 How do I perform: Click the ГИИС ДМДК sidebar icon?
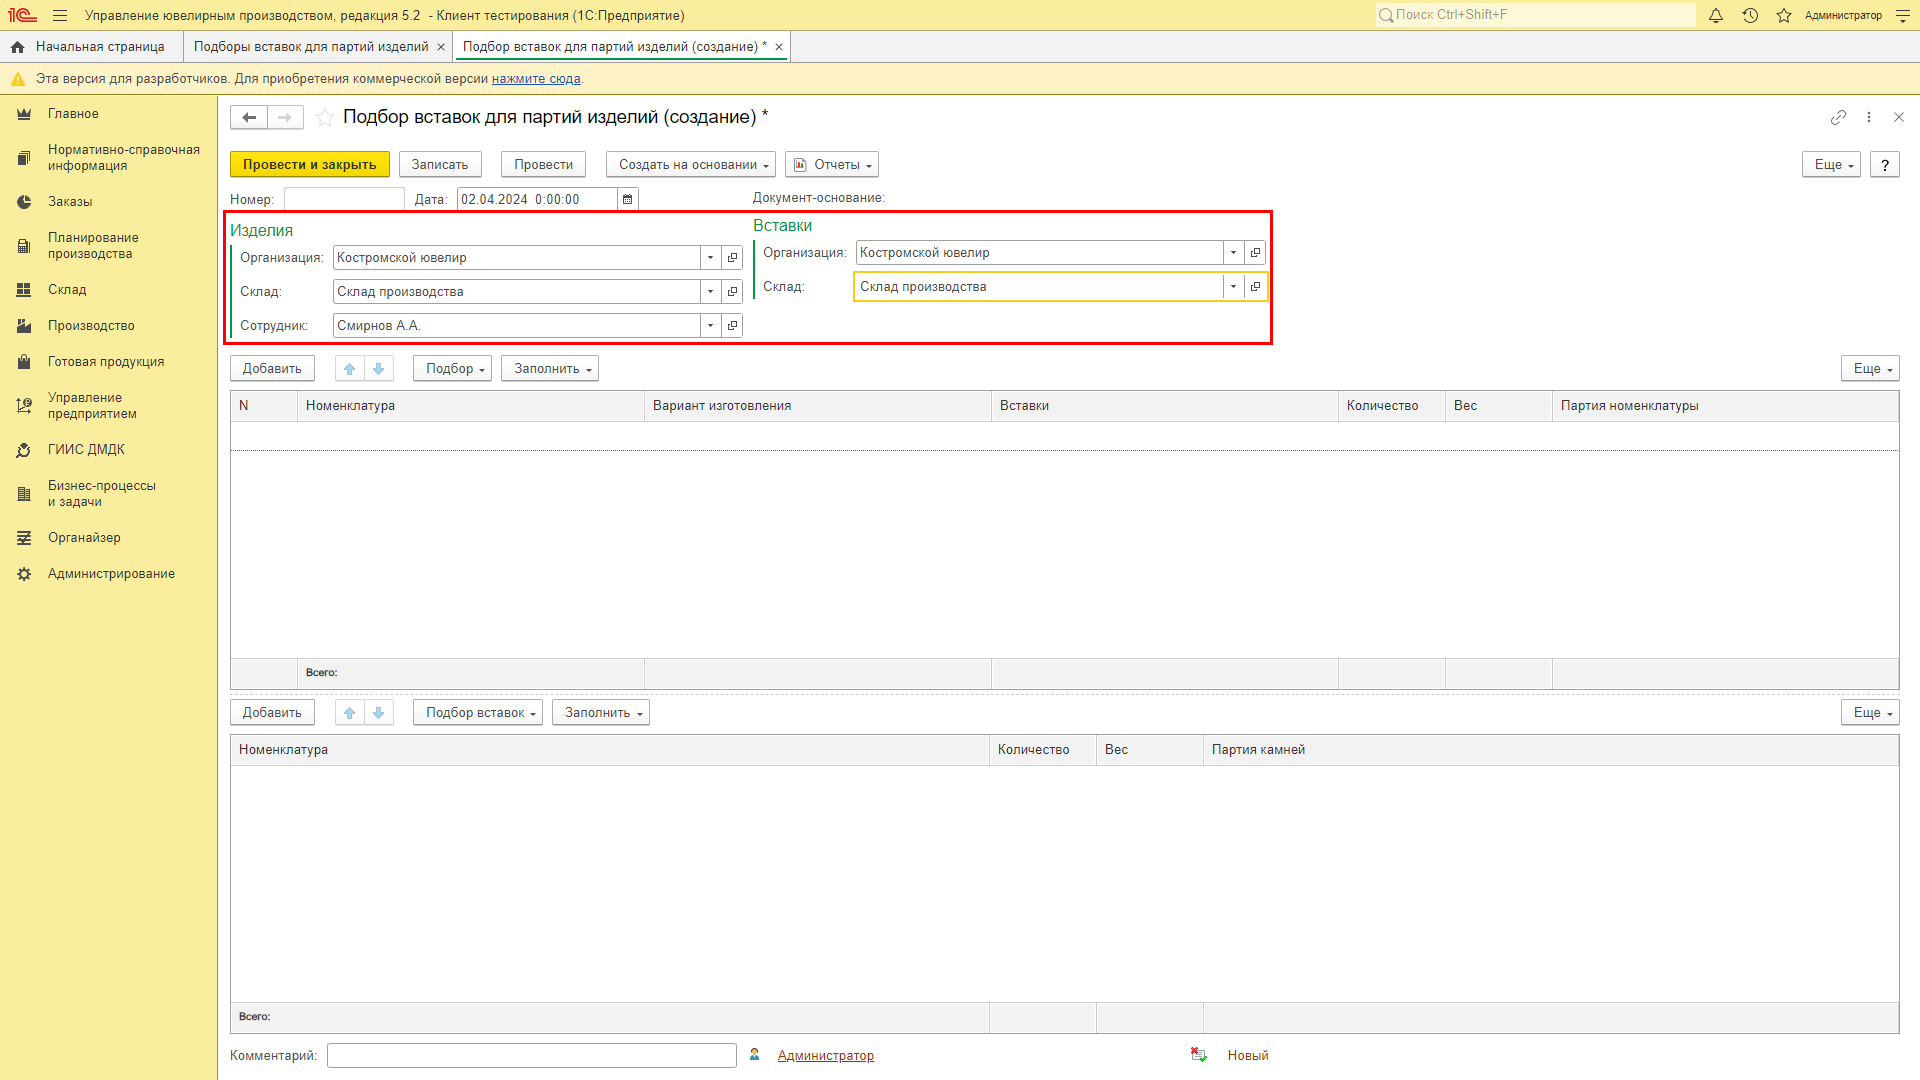(24, 450)
